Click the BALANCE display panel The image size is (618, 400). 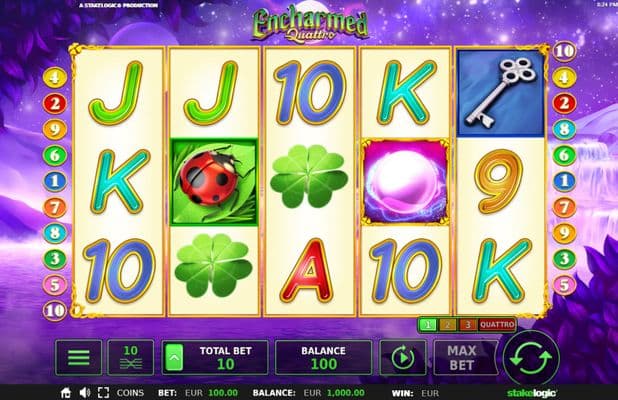click(324, 357)
